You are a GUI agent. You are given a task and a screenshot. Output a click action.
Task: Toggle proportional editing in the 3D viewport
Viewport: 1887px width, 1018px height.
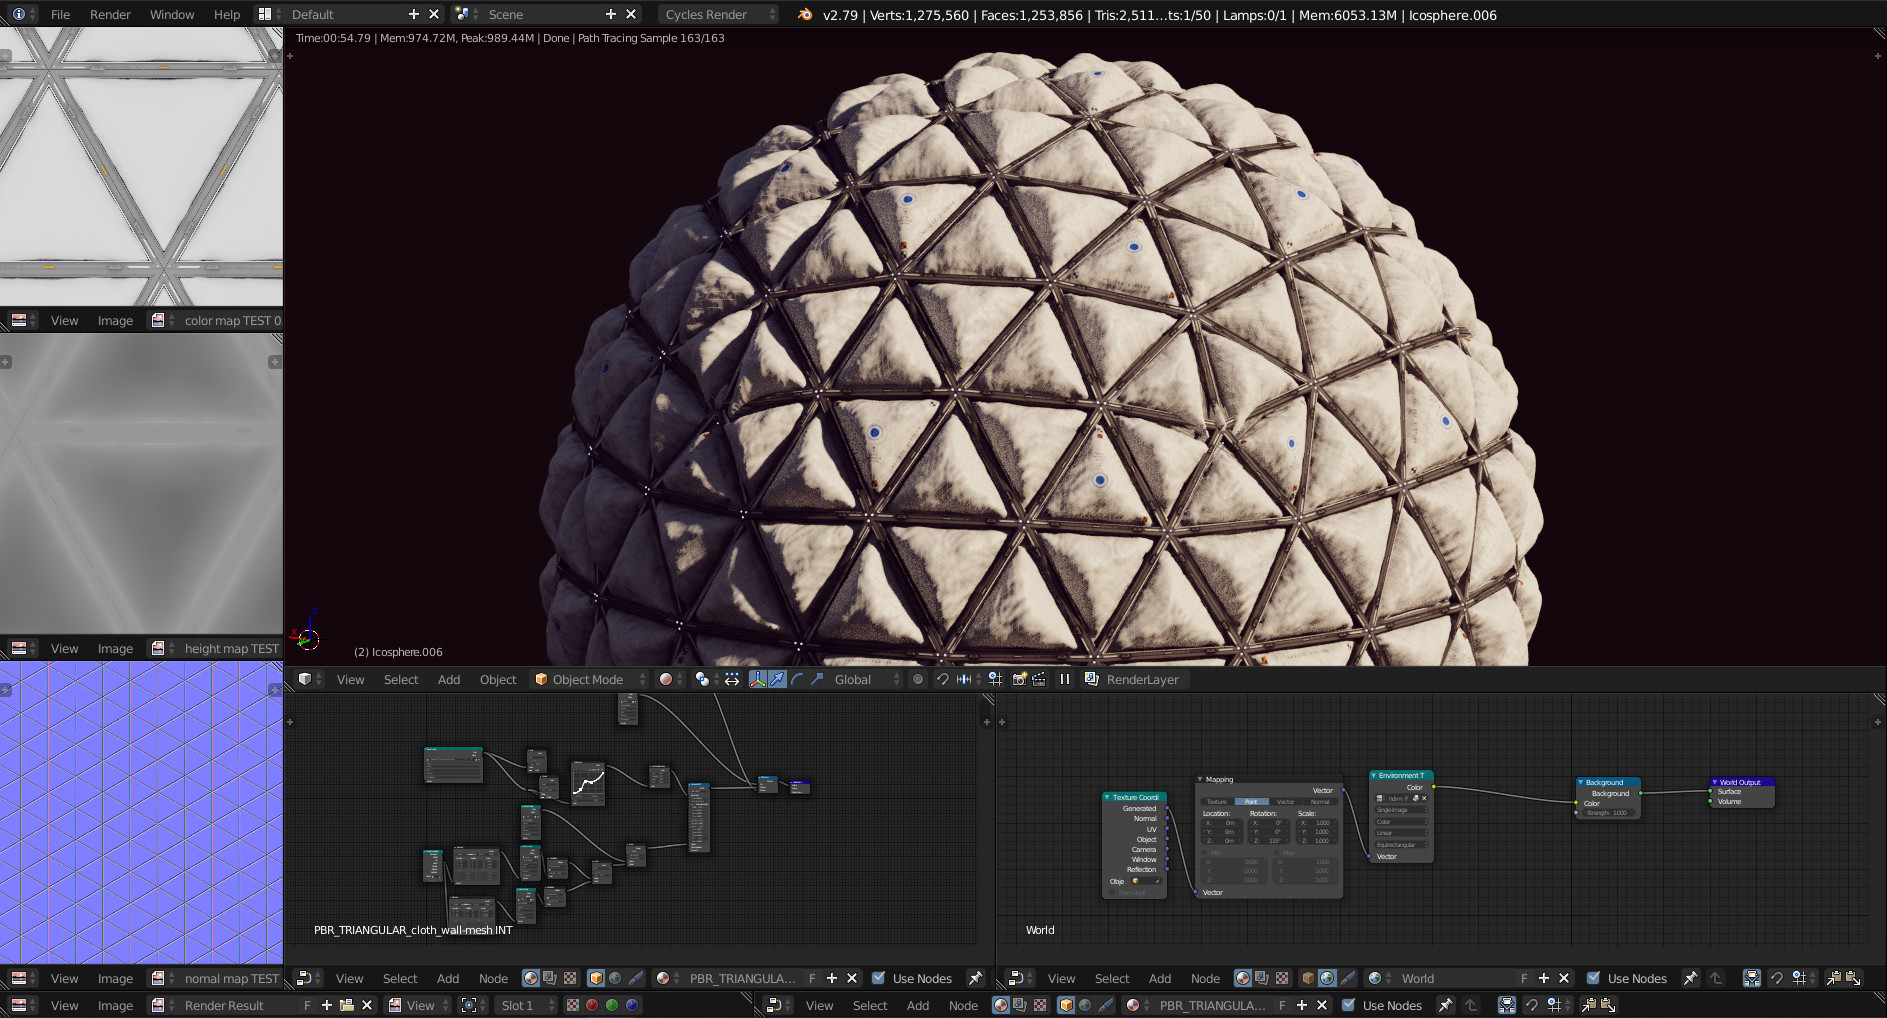(917, 679)
